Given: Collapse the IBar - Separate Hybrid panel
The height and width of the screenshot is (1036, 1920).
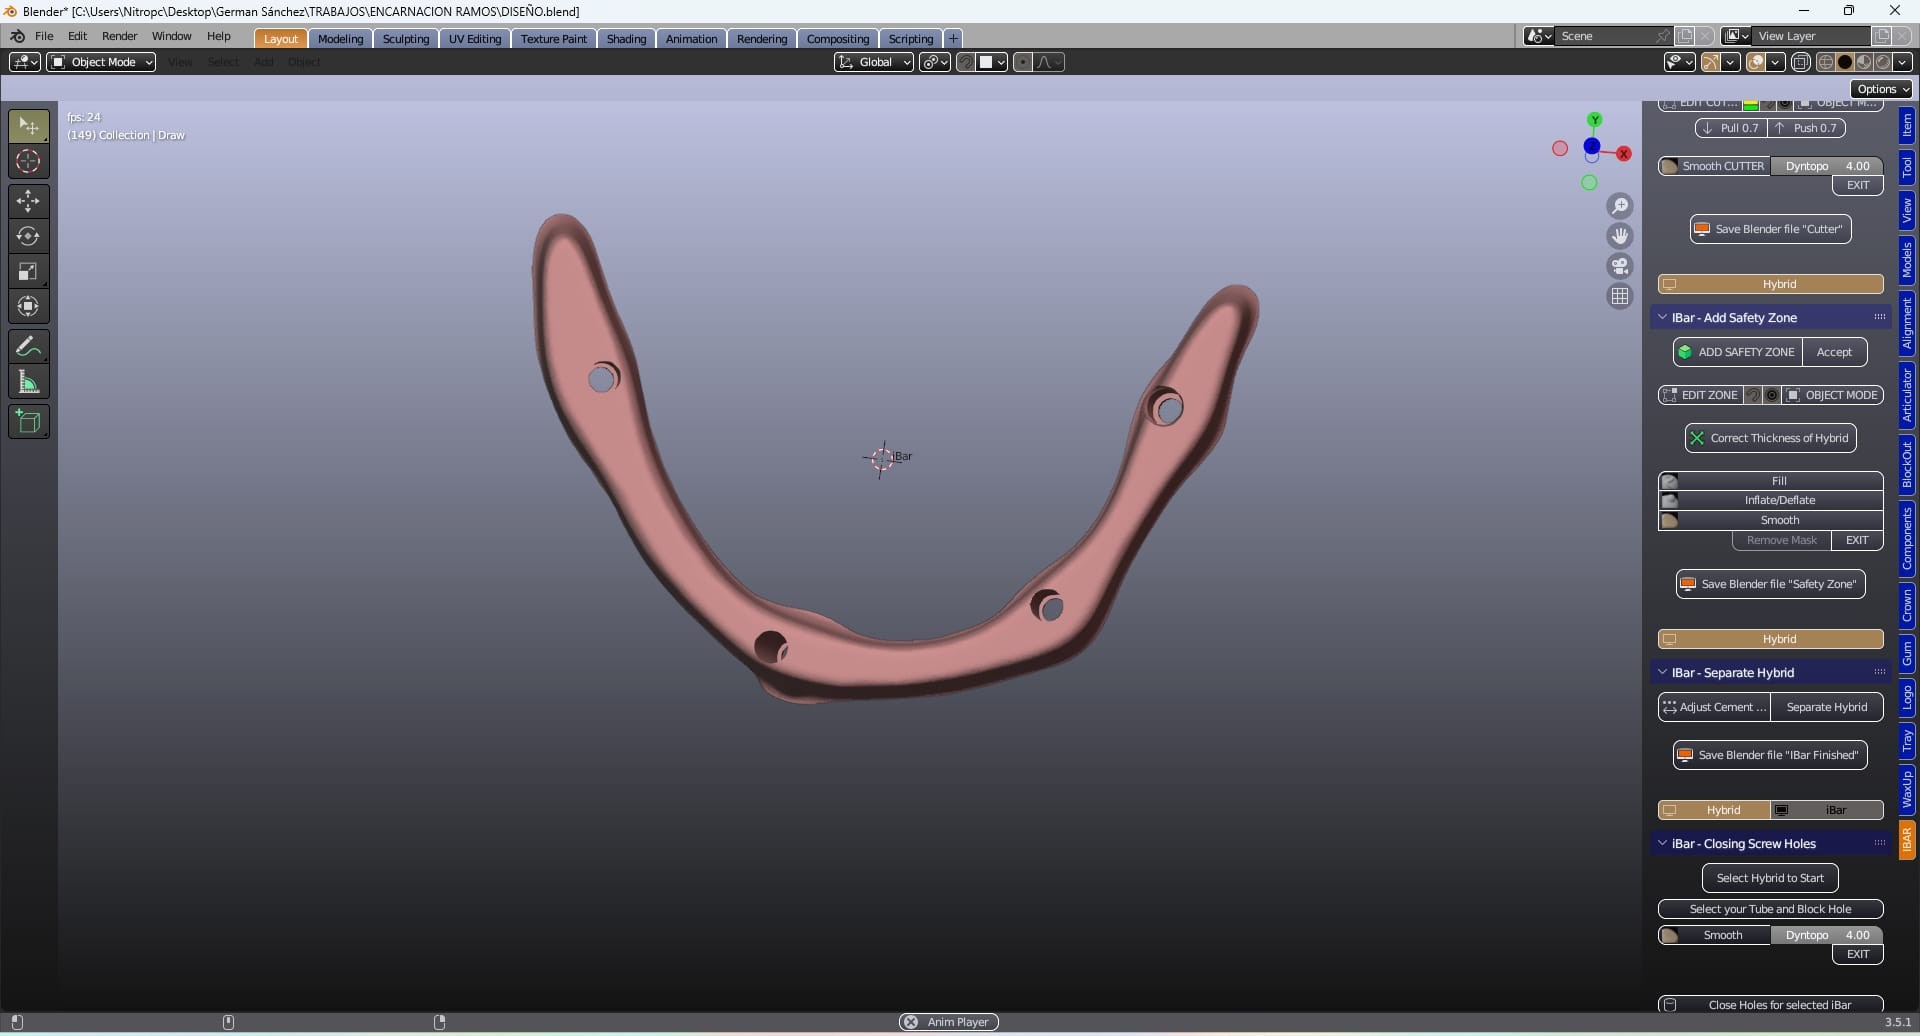Looking at the screenshot, I should pyautogui.click(x=1663, y=673).
